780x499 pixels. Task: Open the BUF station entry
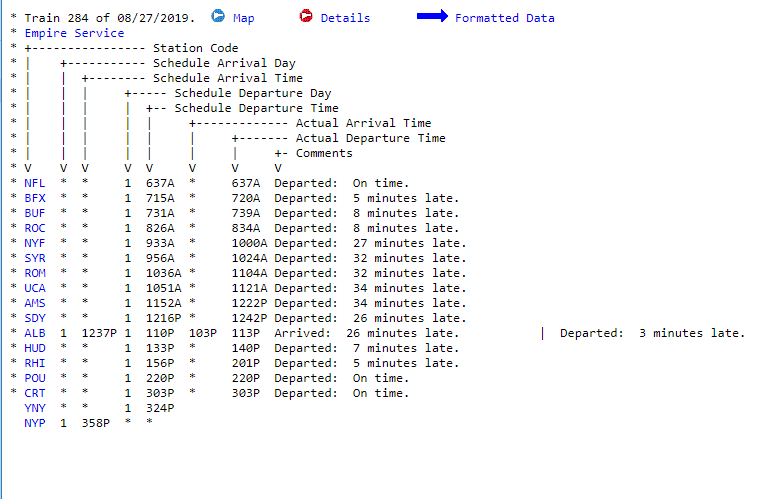point(34,213)
